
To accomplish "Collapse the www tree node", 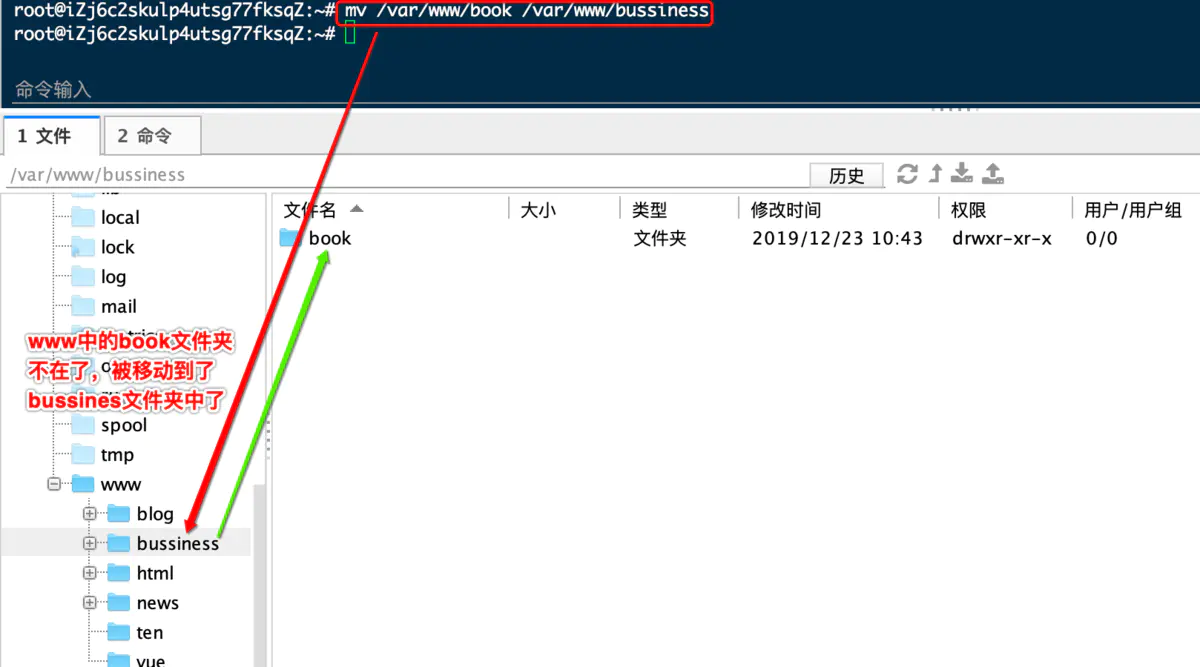I will point(54,484).
